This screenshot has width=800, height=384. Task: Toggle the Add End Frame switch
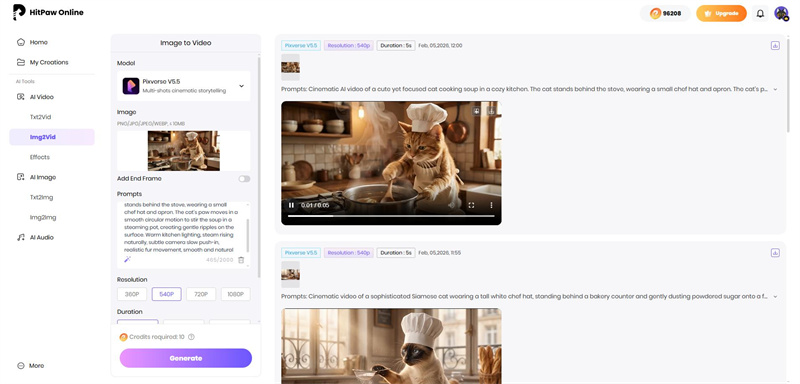244,179
